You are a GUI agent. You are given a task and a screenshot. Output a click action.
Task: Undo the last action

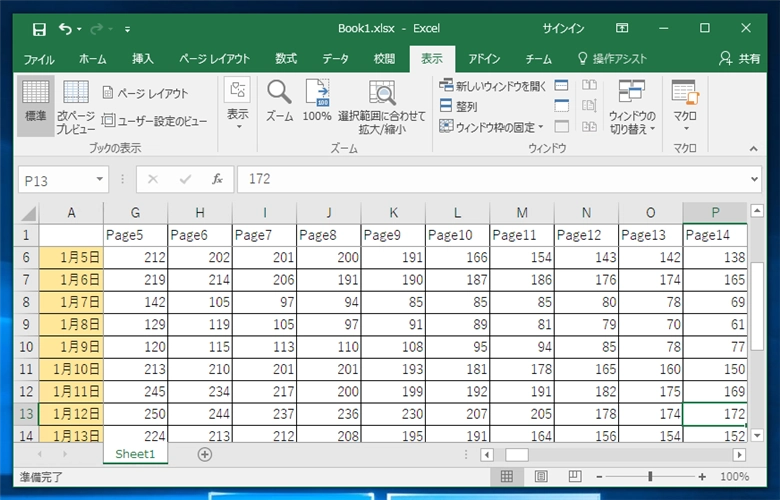[x=65, y=29]
